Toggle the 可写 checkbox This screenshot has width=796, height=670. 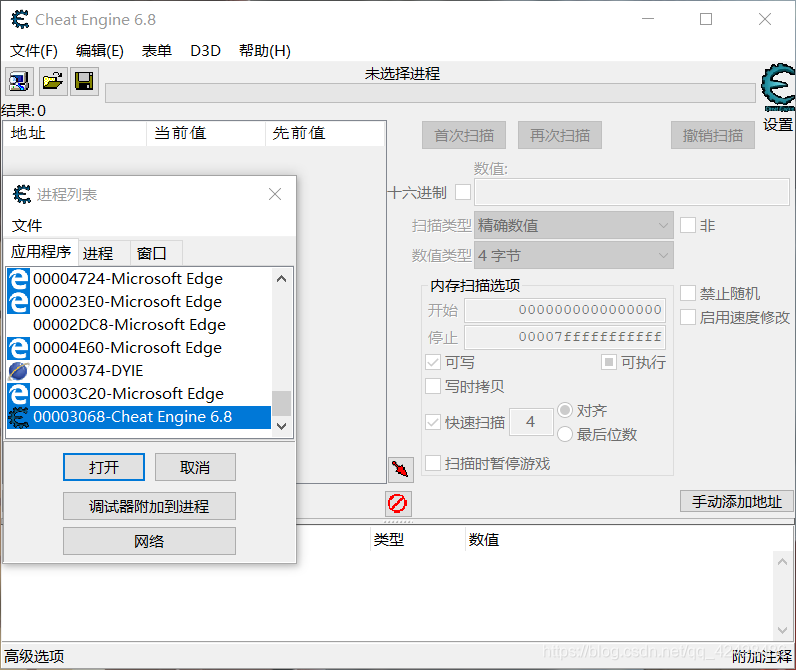(433, 362)
